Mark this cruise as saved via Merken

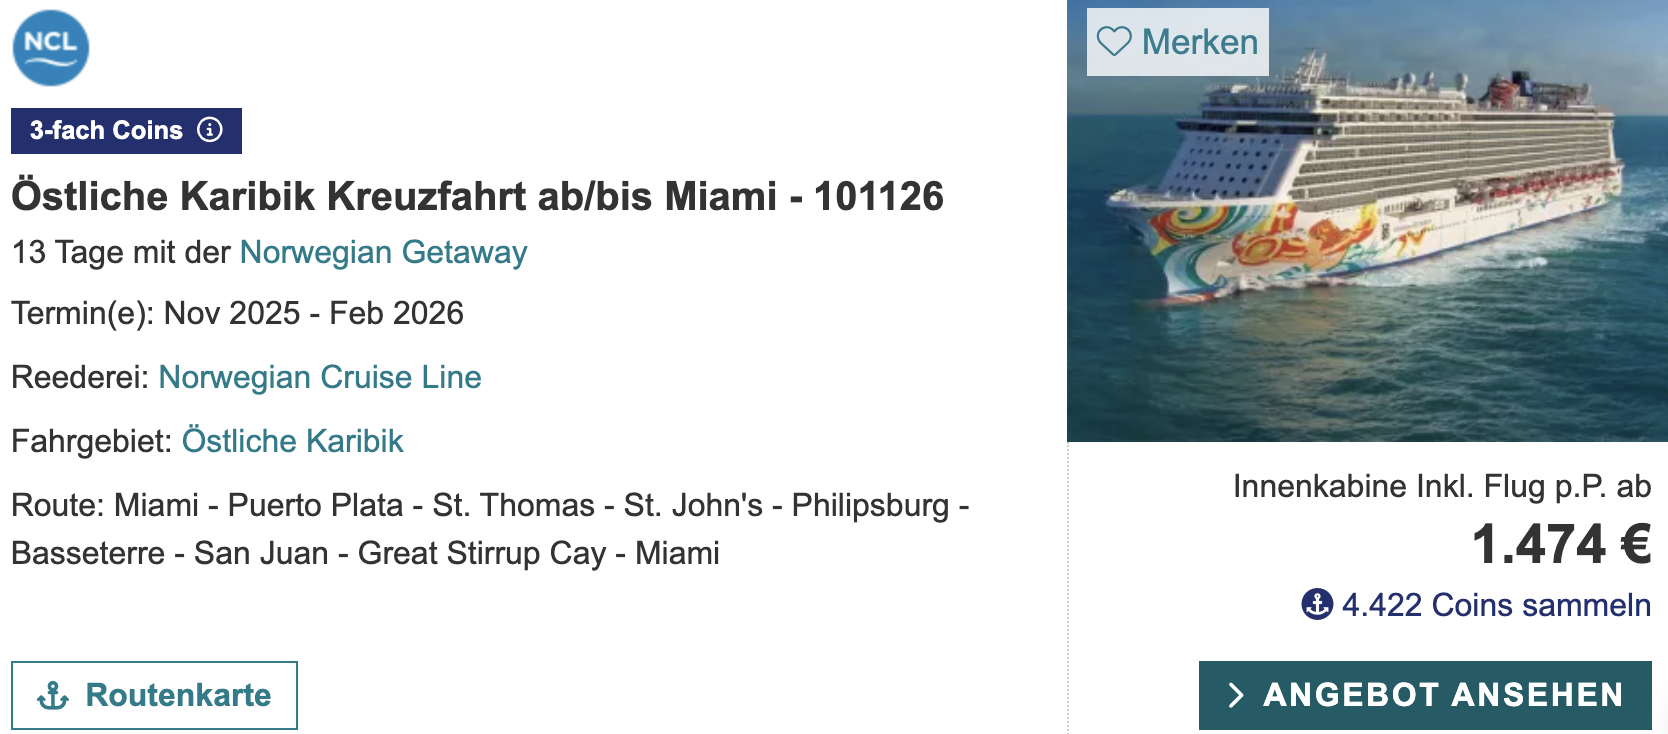(1175, 41)
